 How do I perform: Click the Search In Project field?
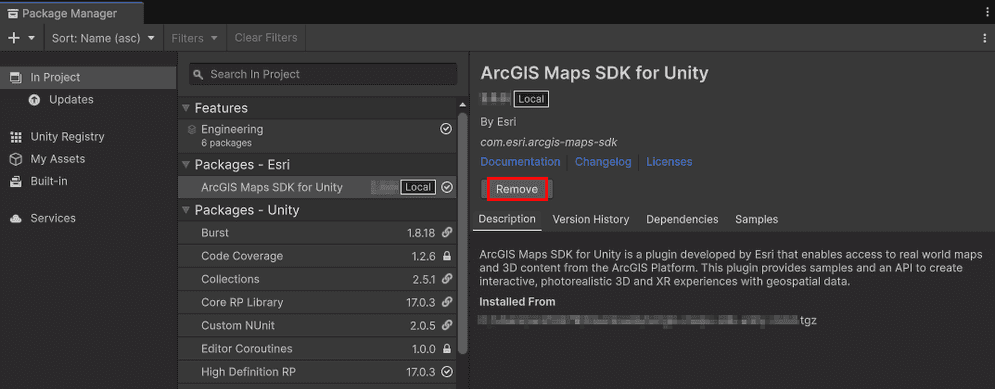click(x=323, y=74)
